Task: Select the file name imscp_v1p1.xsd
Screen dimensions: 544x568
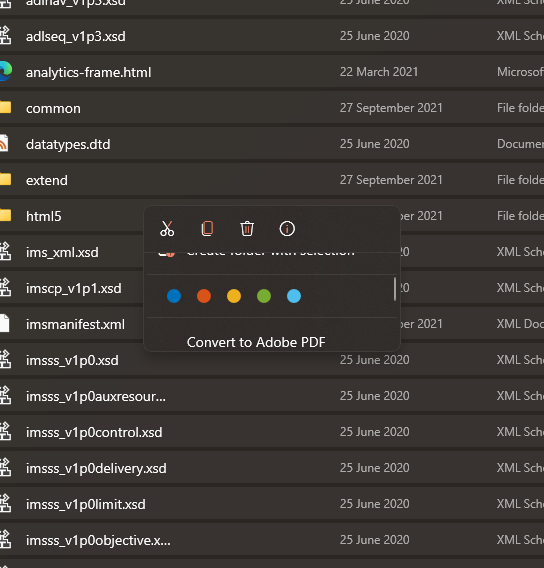Action: point(74,289)
